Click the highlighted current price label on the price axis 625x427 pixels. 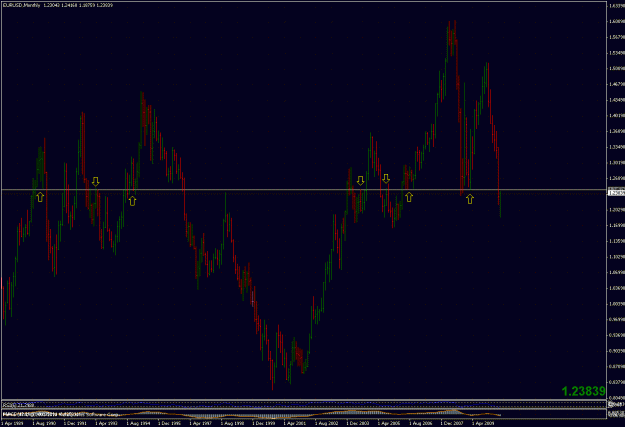point(616,193)
